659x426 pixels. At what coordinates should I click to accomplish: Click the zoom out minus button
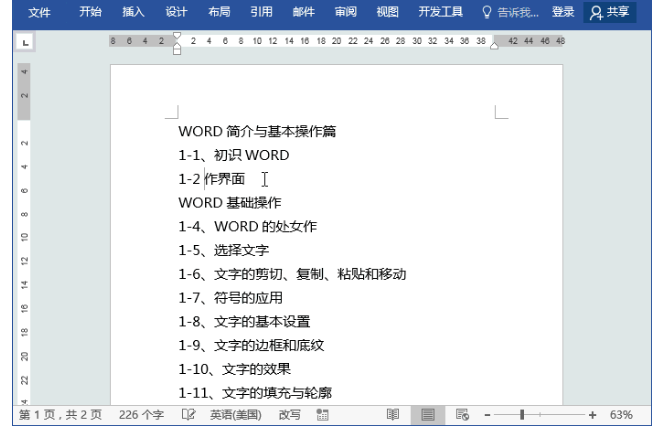point(487,415)
